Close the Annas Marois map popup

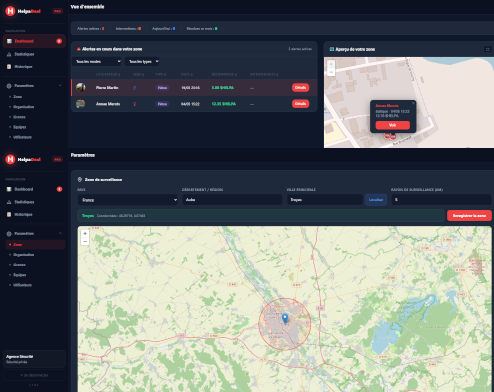tap(413, 103)
